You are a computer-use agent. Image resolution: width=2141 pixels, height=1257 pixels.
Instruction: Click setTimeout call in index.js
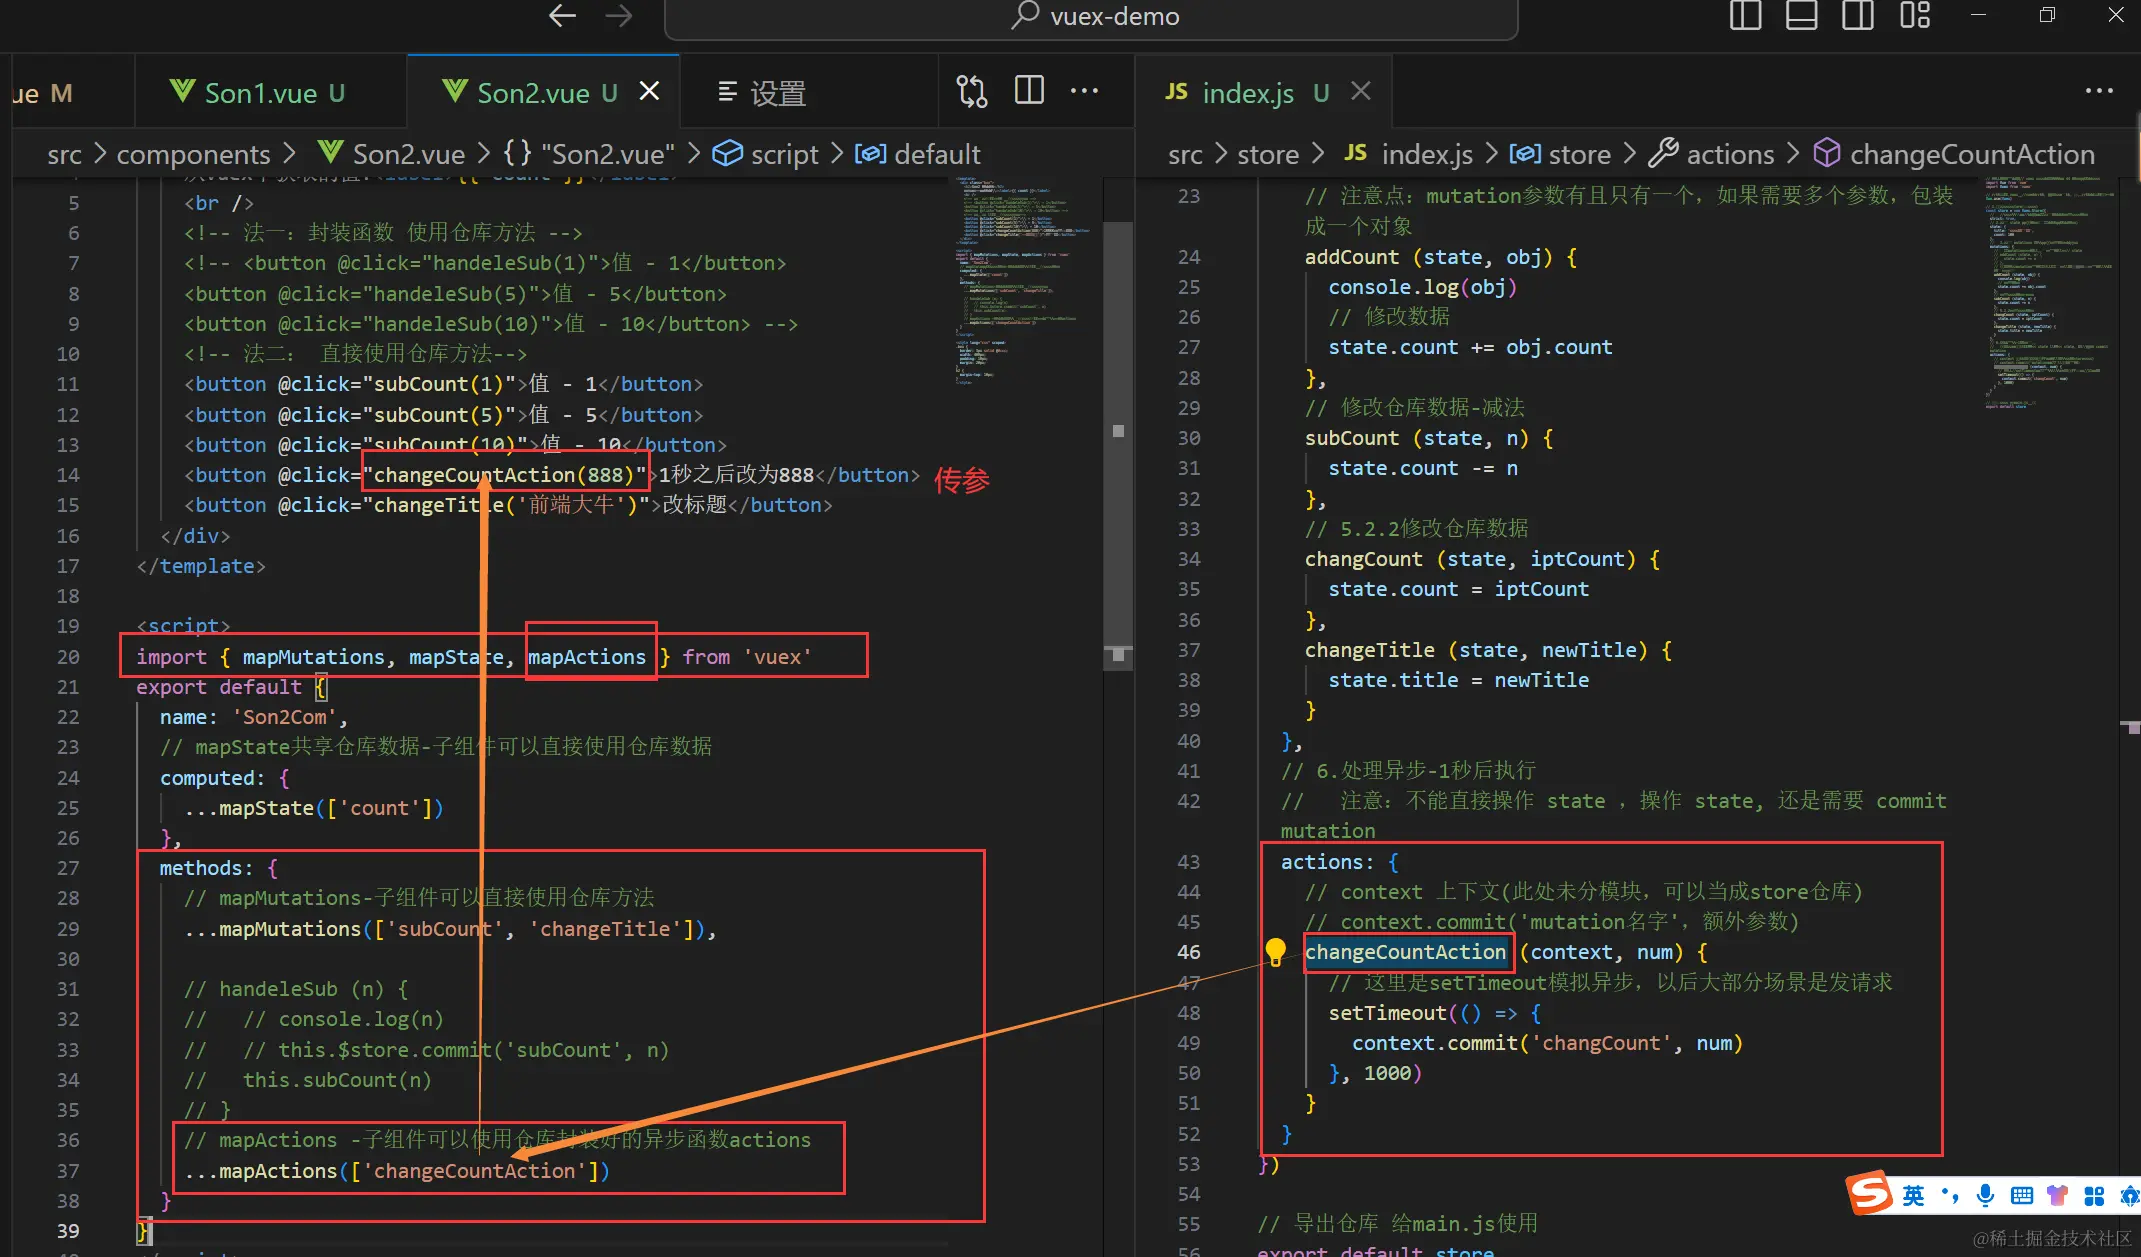pos(1386,1012)
